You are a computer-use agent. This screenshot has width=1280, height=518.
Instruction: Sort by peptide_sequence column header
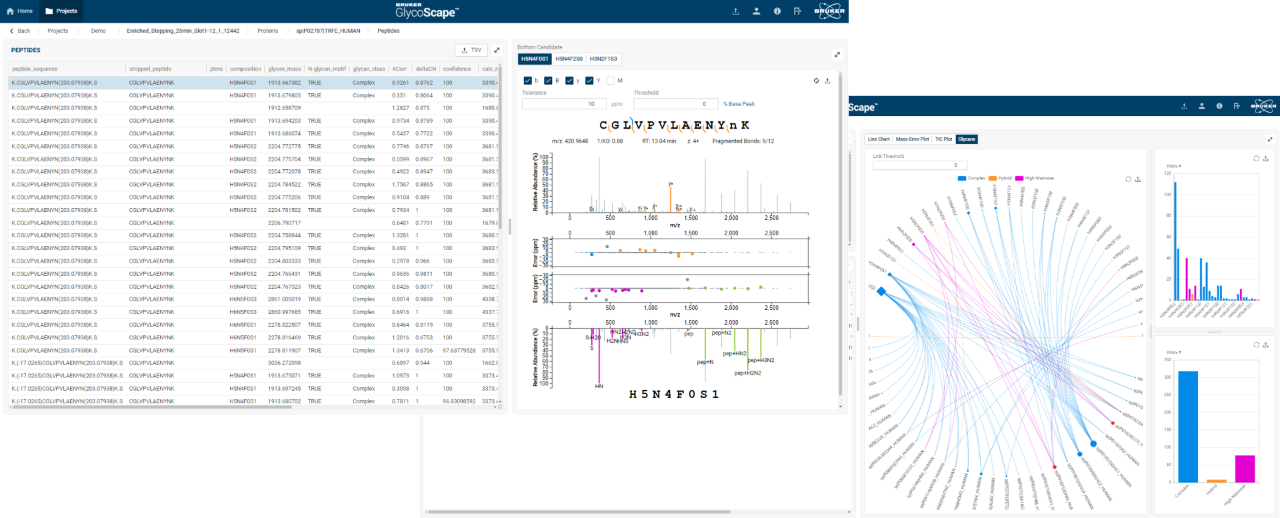click(x=66, y=68)
